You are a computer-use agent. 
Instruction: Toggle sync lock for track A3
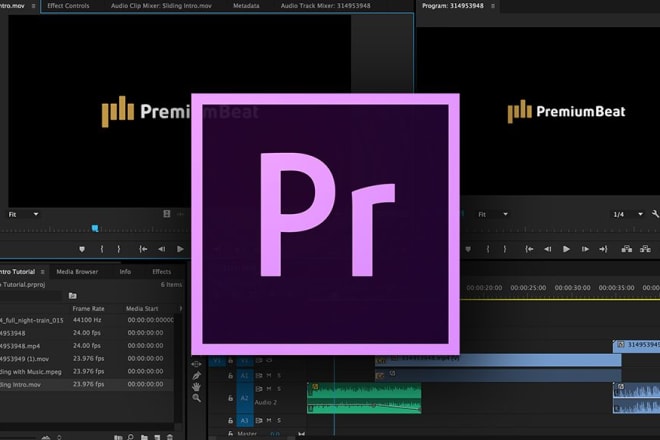(259, 420)
